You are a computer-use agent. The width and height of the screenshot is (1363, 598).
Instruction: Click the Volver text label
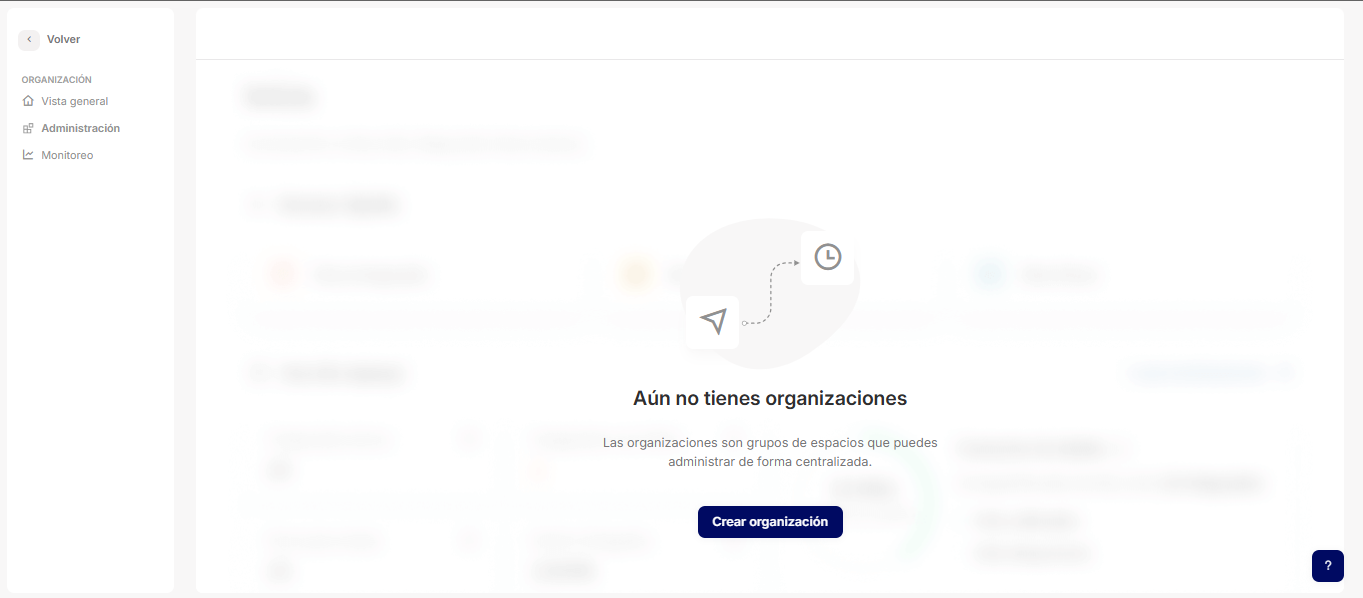coord(63,40)
